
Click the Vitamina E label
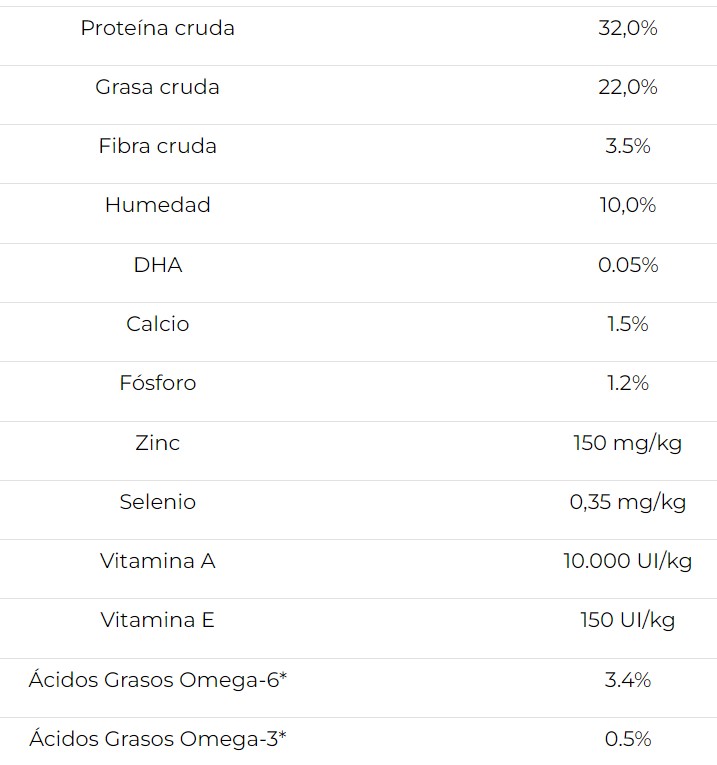tap(157, 620)
